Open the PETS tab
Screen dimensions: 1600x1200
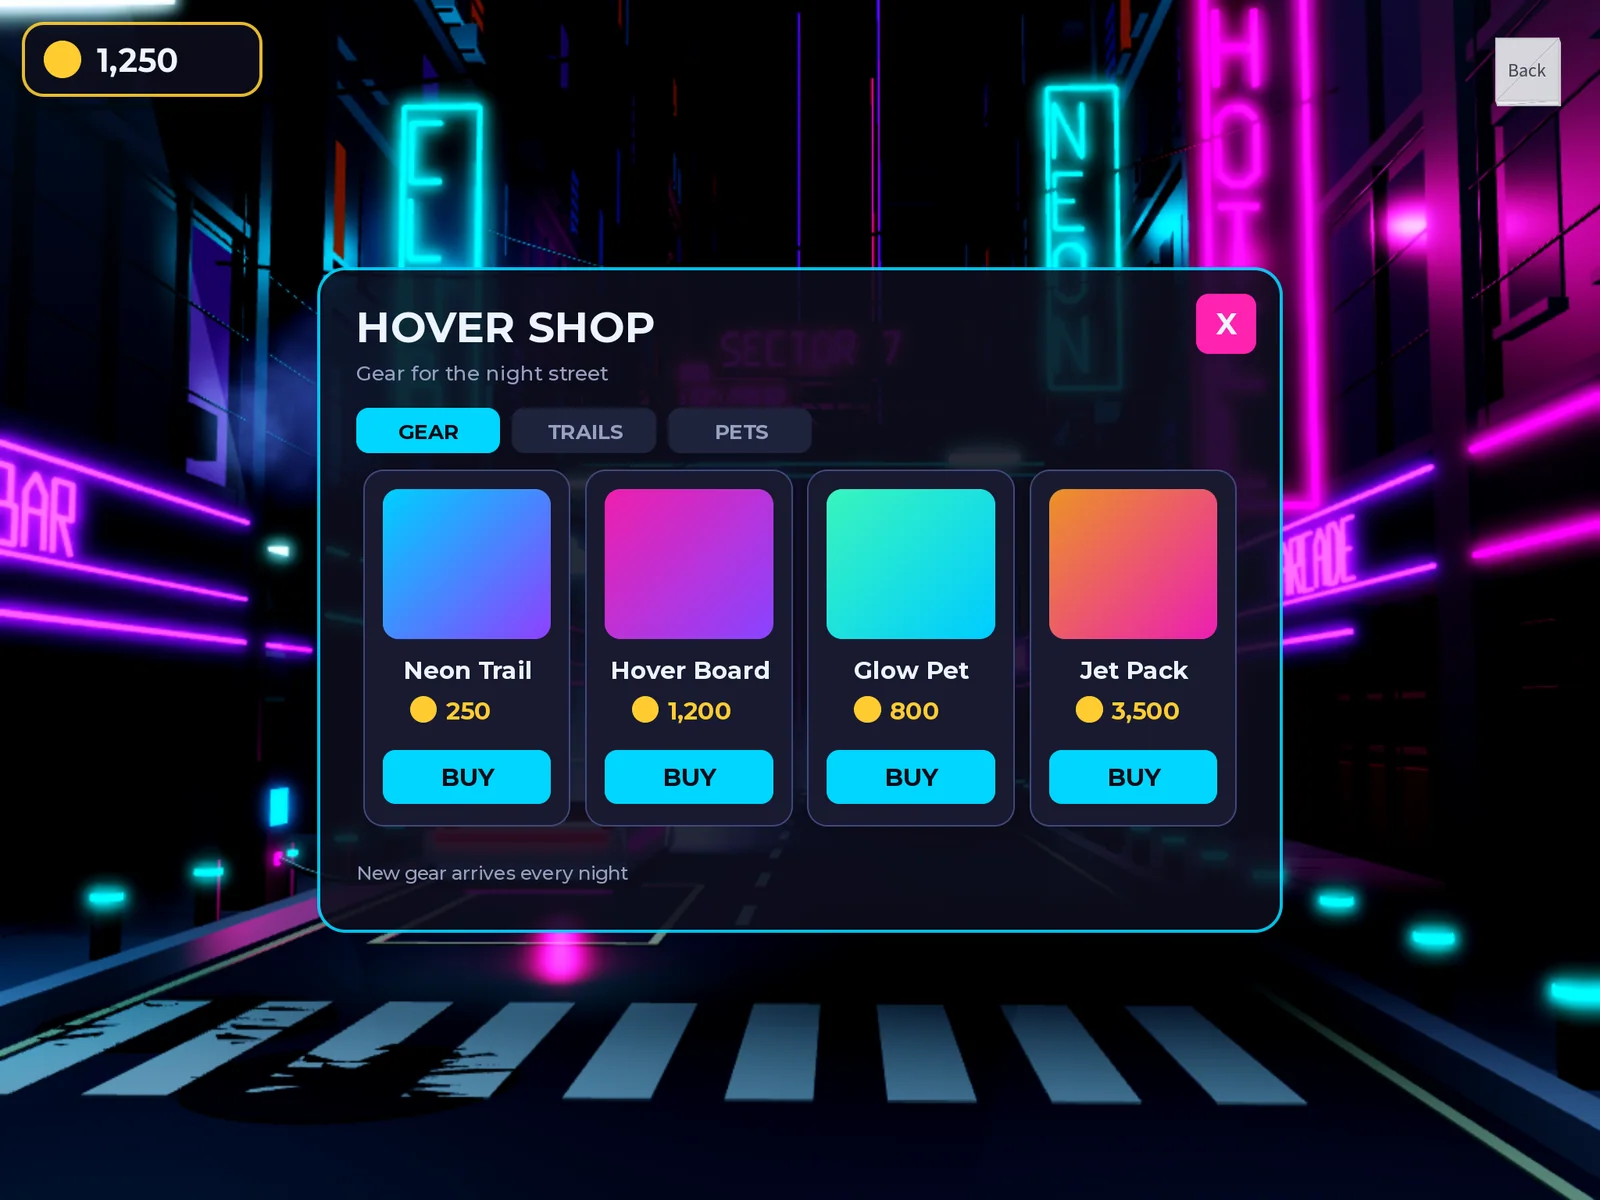pyautogui.click(x=740, y=431)
